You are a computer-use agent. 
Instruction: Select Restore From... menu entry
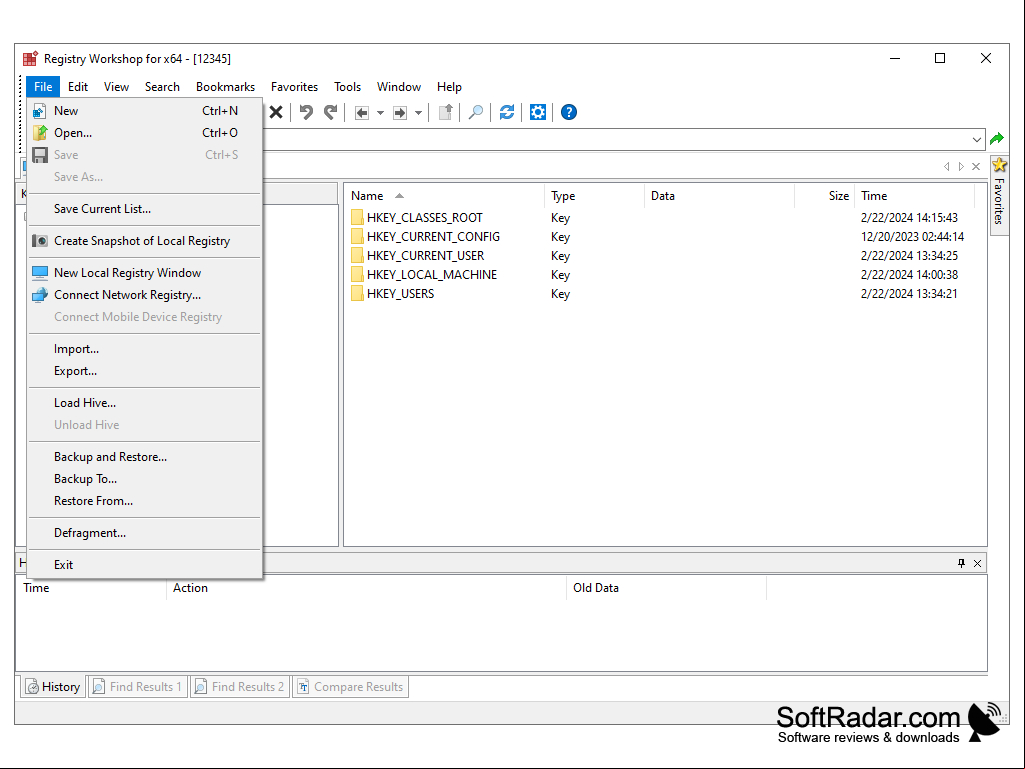point(145,501)
